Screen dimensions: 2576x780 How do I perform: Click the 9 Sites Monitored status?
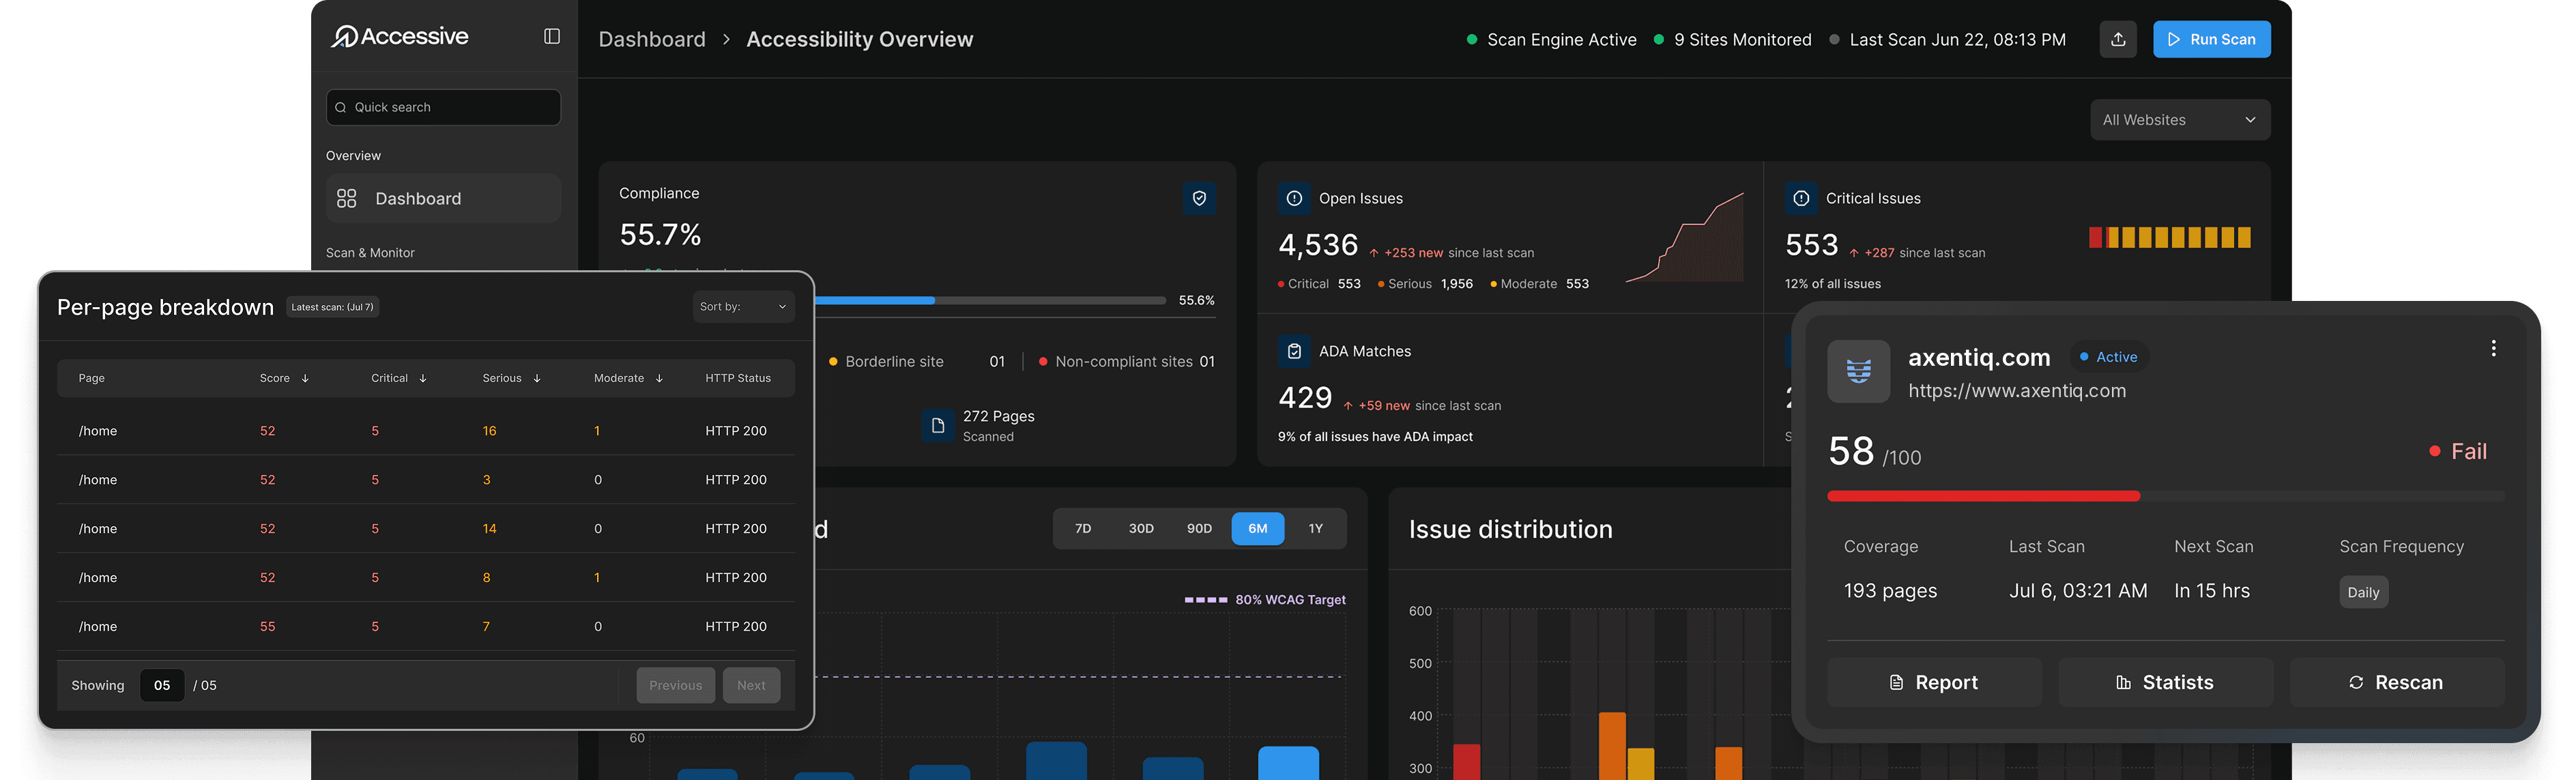tap(1732, 40)
